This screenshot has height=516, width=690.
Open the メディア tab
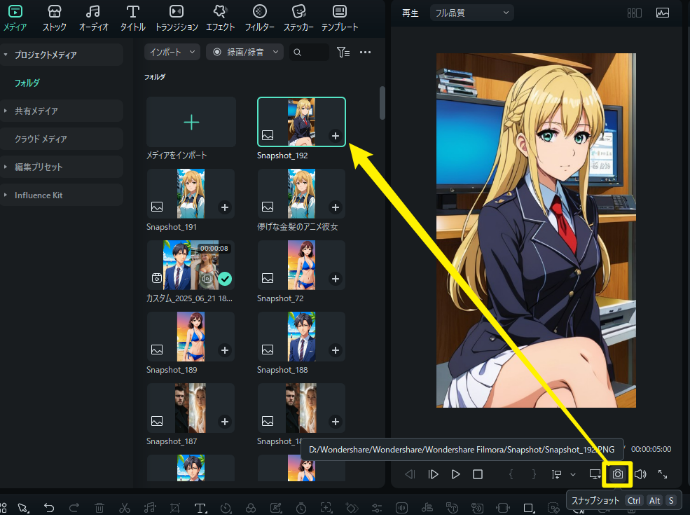tap(15, 18)
